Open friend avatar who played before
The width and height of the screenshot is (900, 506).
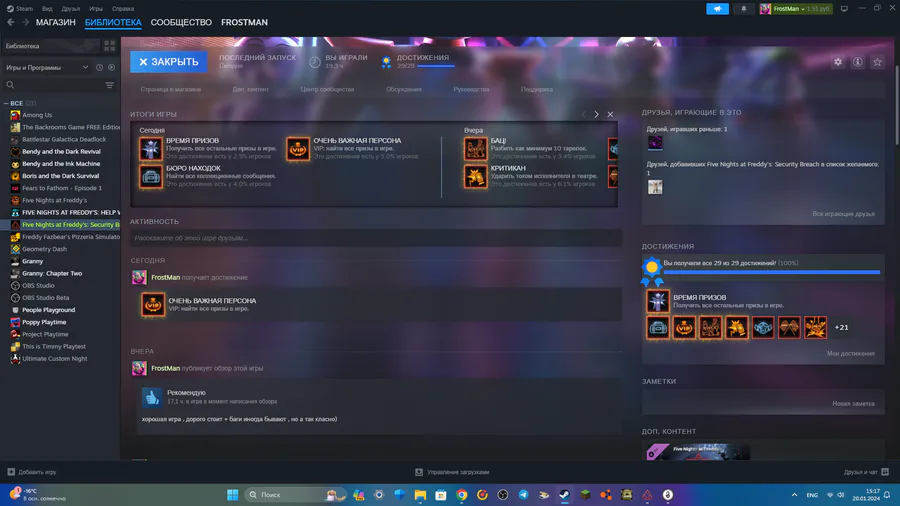[x=655, y=142]
